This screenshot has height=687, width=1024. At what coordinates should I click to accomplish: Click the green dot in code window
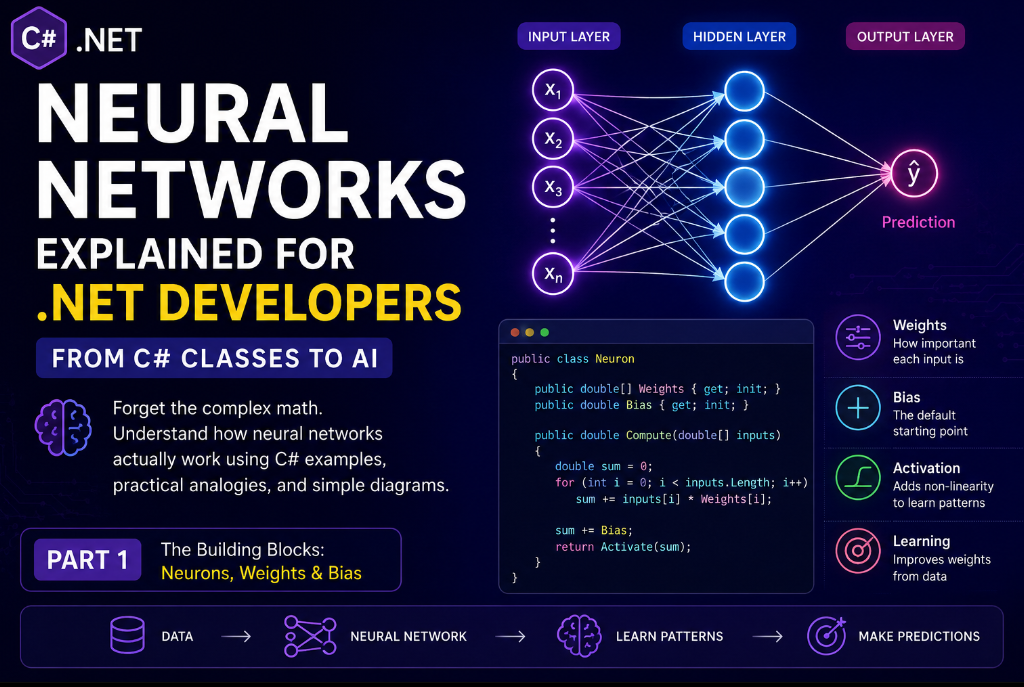tap(545, 332)
